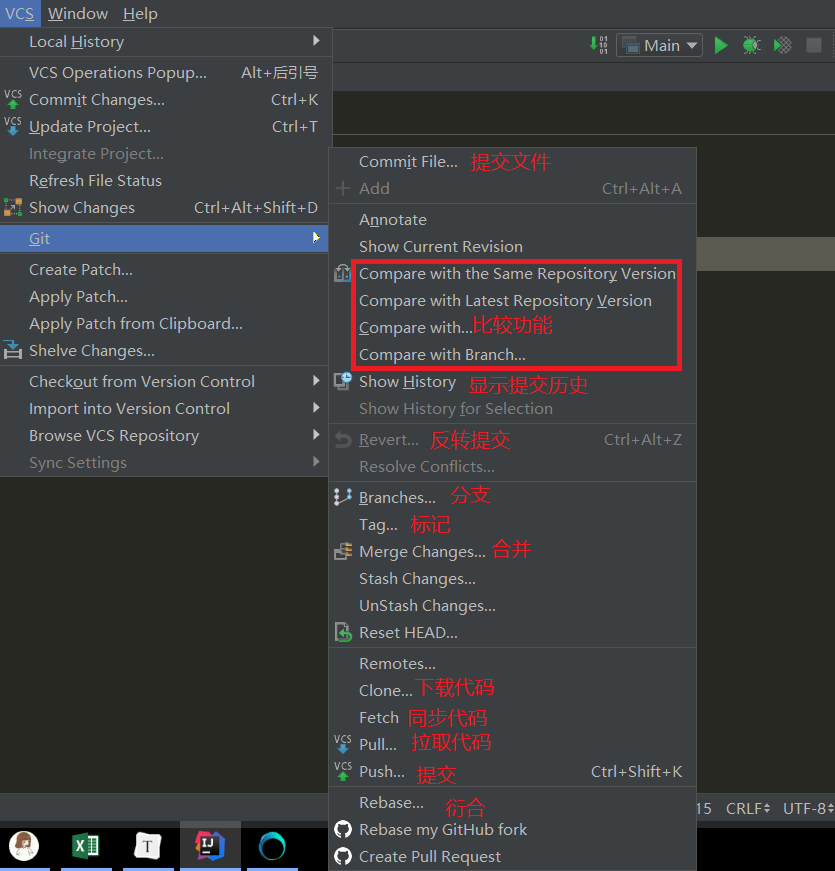Change the CRLF line separator in status bar
Screen dimensions: 835x871
(747, 808)
